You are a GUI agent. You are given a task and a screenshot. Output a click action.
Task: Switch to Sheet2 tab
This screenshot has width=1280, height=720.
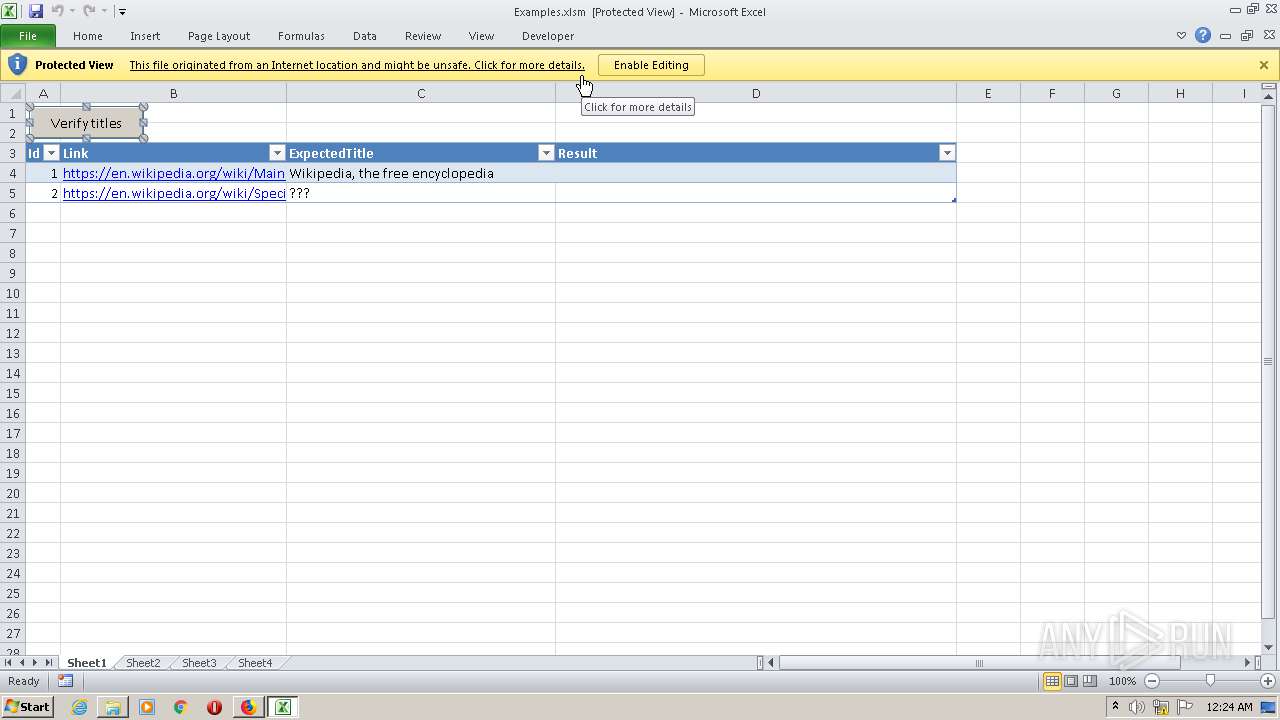[143, 663]
